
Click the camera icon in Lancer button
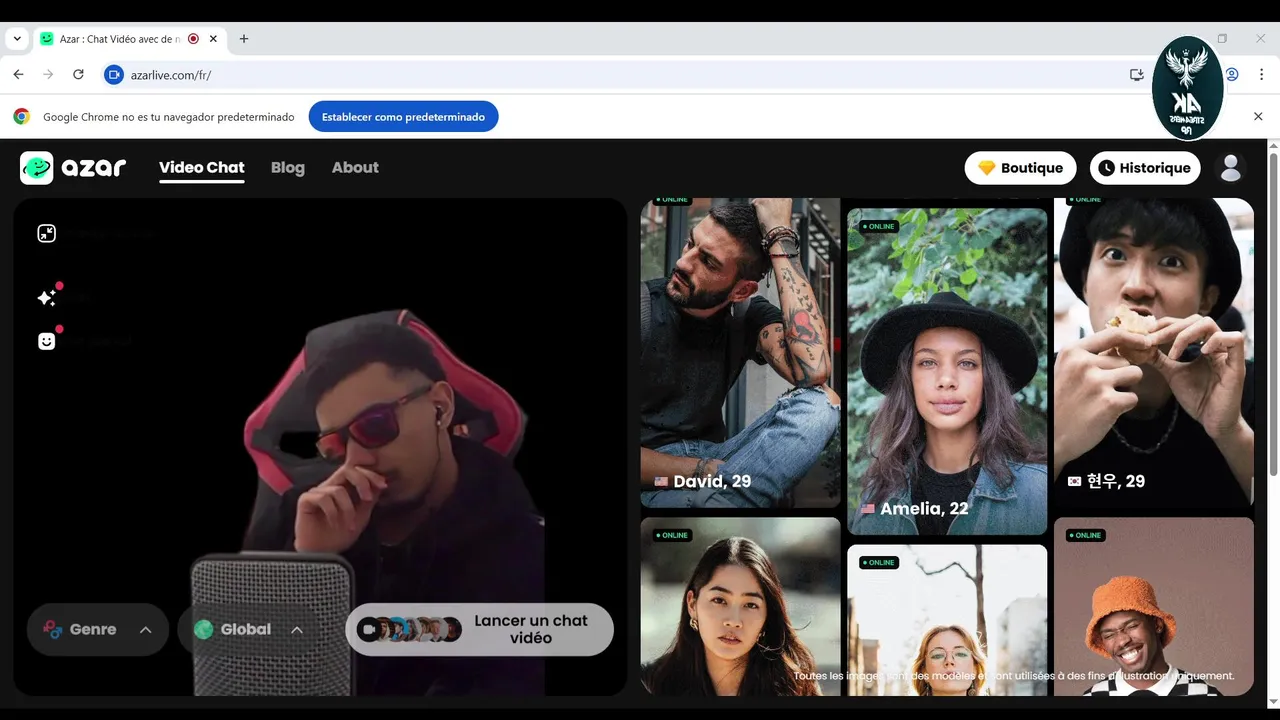(x=369, y=630)
